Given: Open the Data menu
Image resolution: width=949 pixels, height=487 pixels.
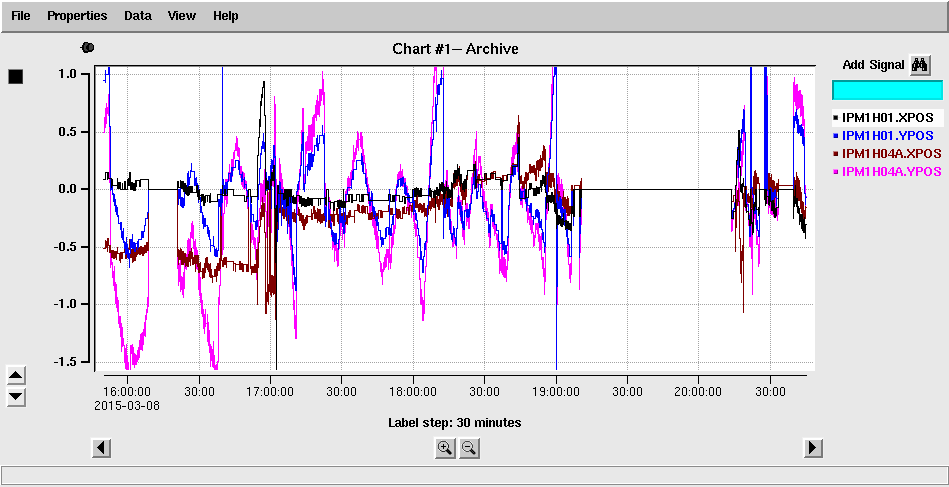Looking at the screenshot, I should pos(137,16).
